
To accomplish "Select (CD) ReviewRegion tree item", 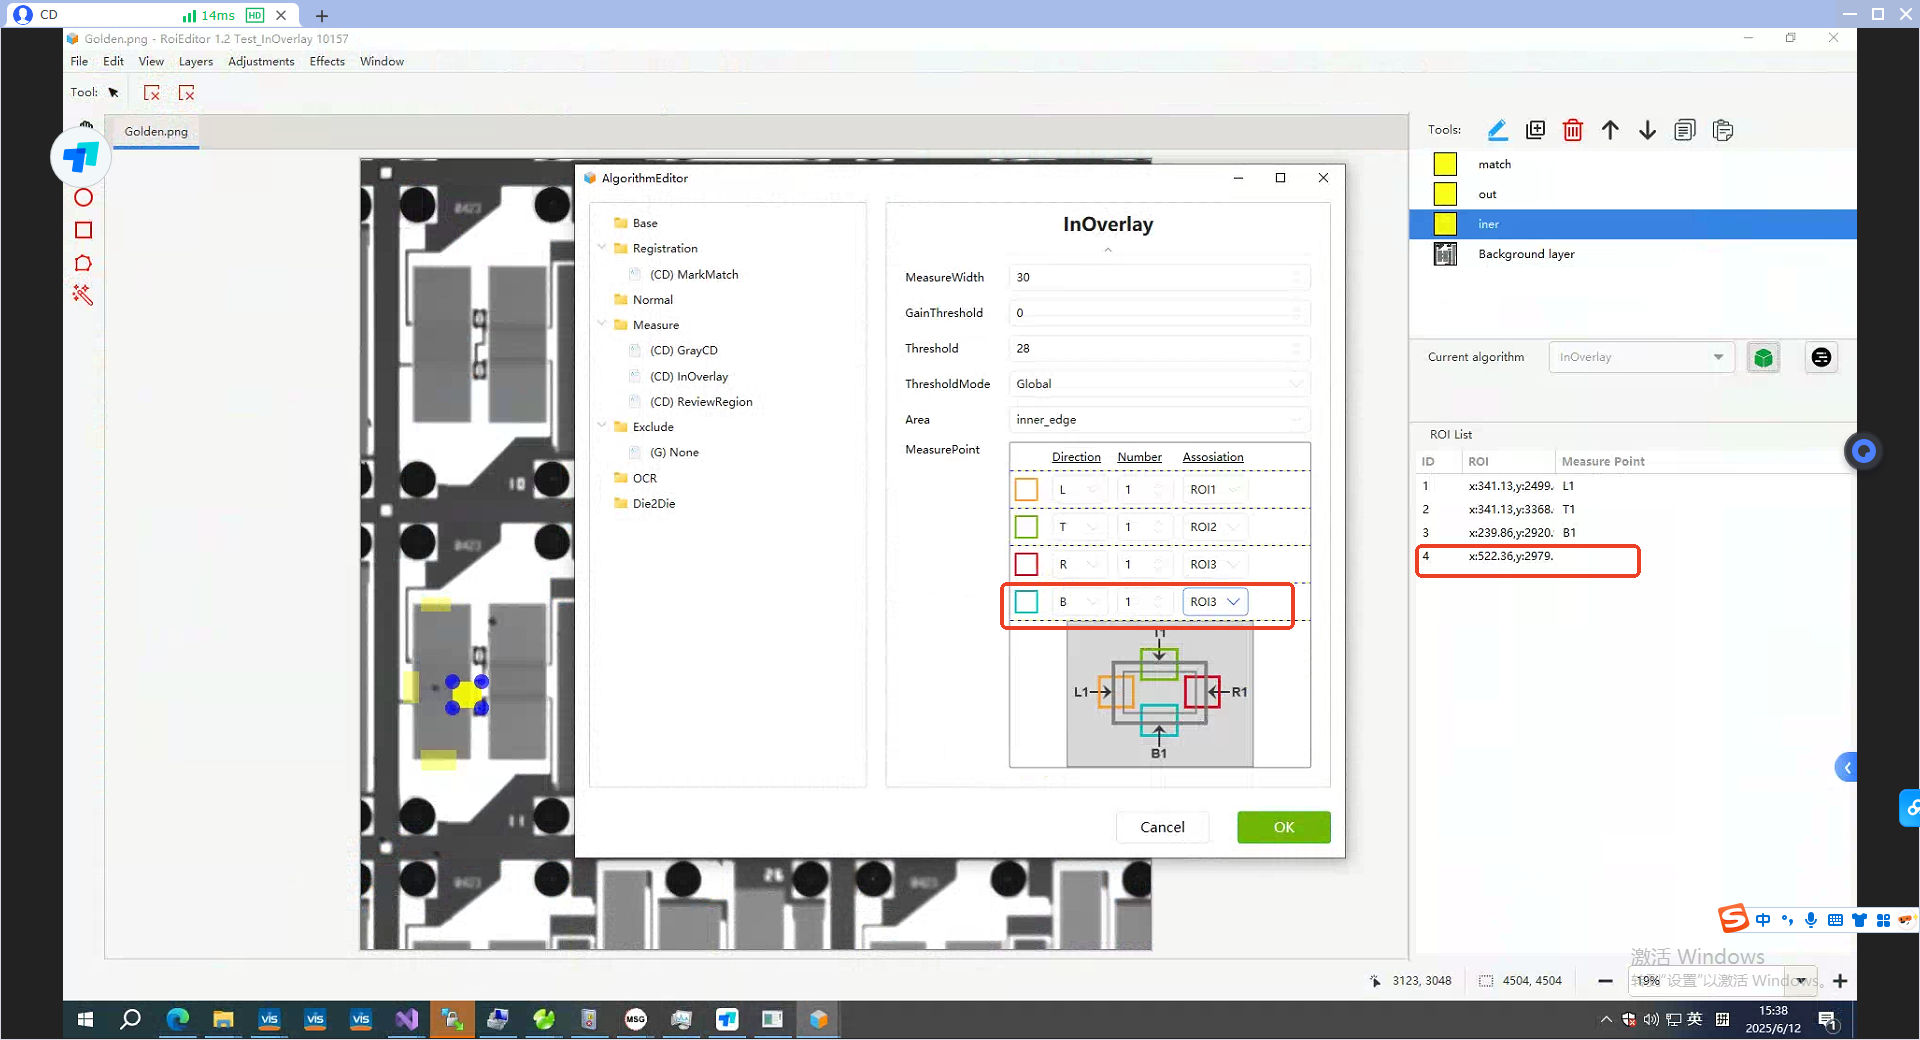I will pos(701,402).
